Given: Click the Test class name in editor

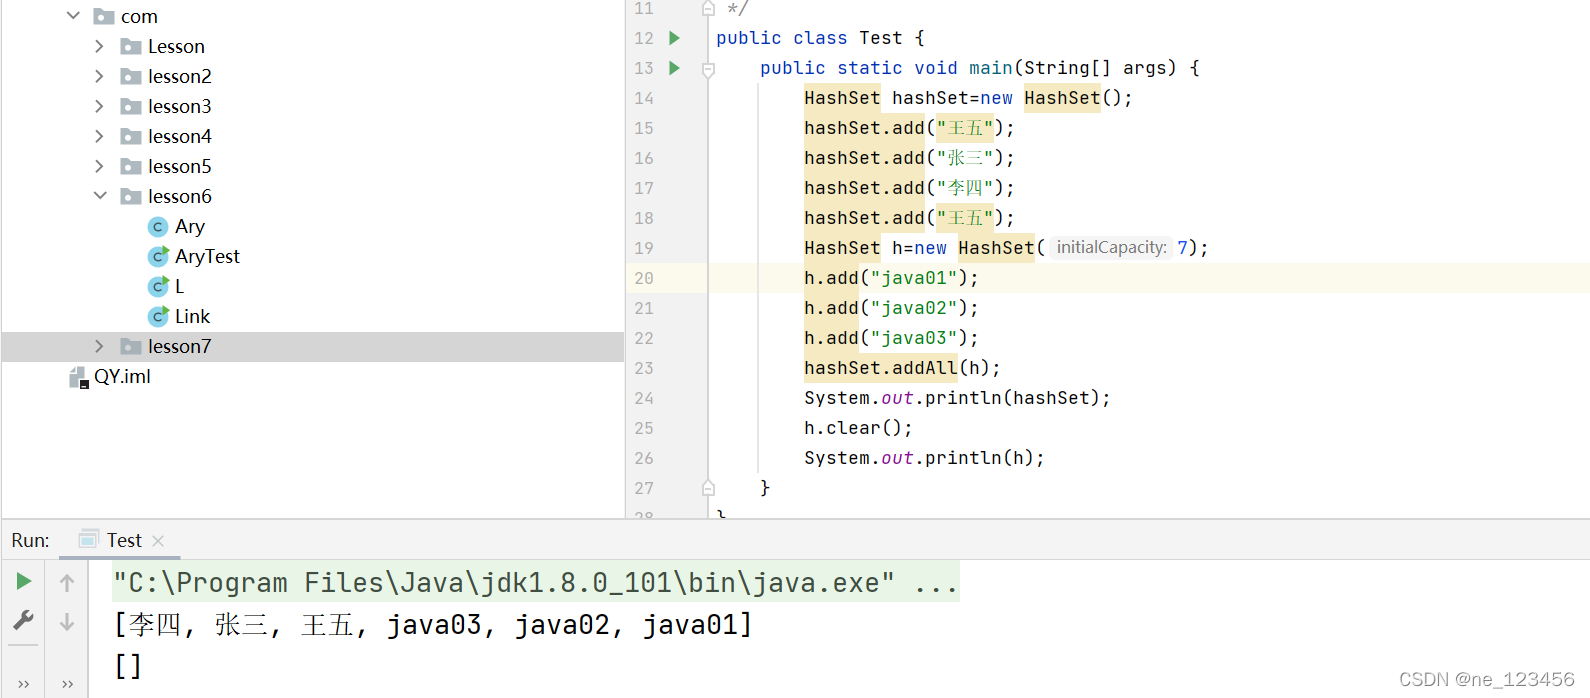Looking at the screenshot, I should pos(880,38).
